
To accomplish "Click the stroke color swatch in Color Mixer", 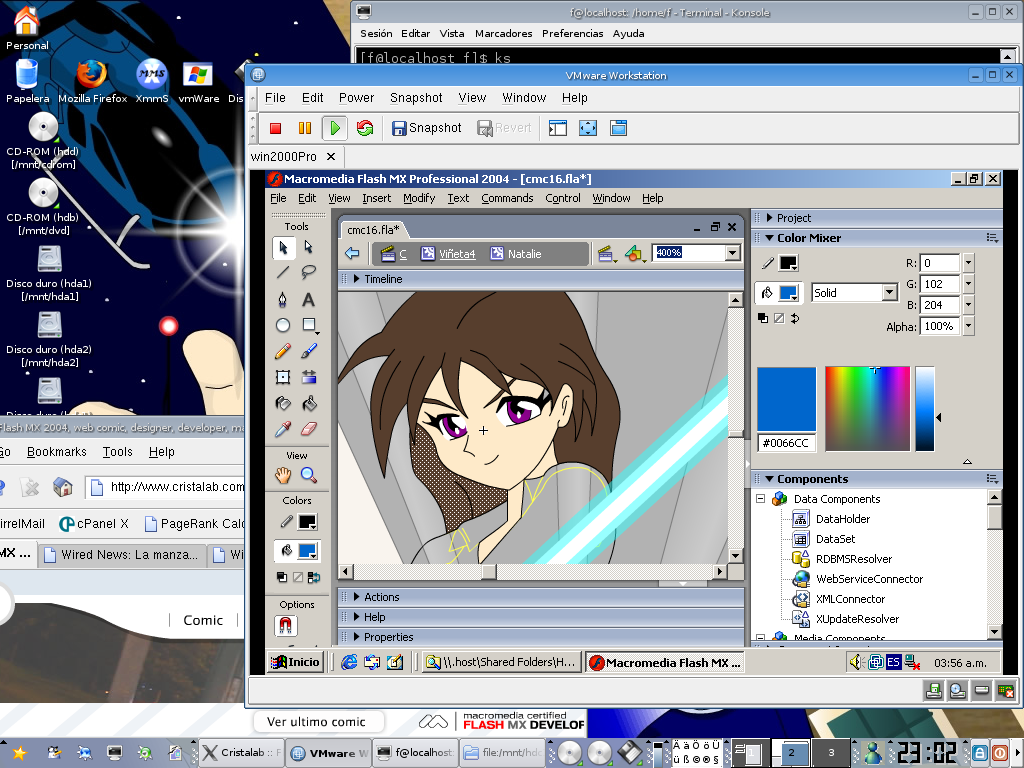I will click(x=789, y=263).
